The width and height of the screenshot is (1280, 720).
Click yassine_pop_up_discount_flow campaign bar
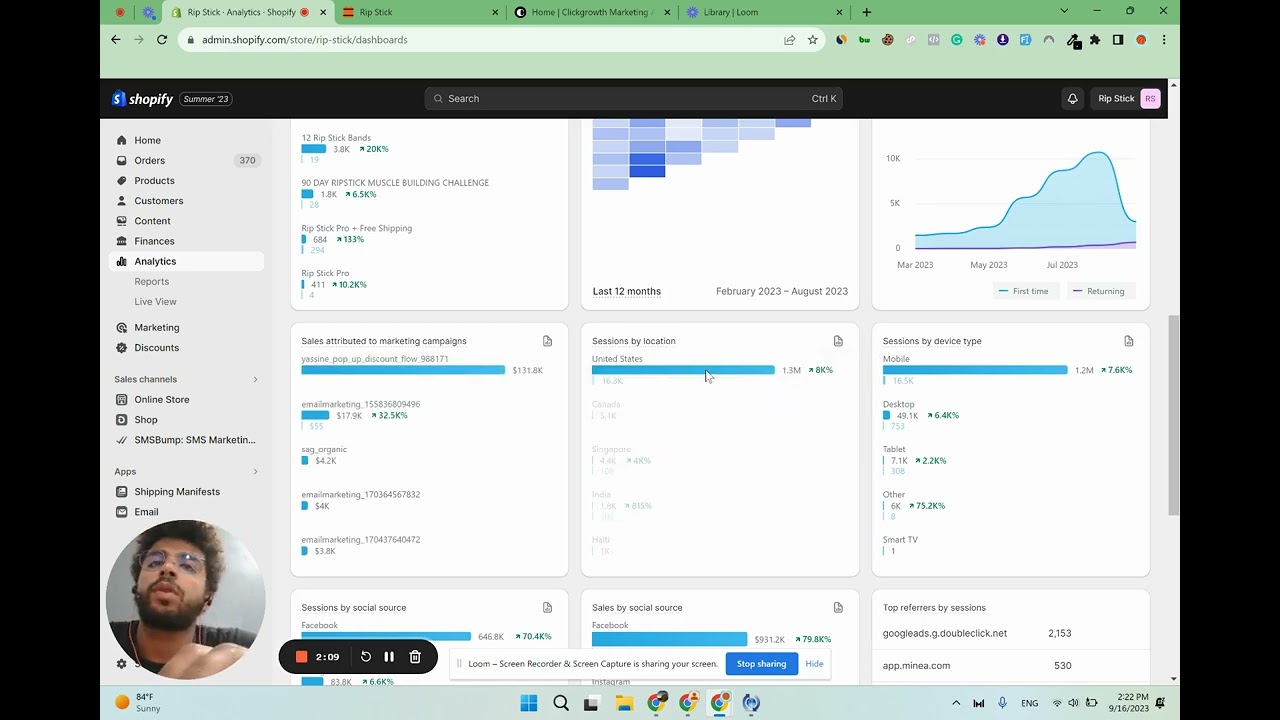pyautogui.click(x=403, y=370)
